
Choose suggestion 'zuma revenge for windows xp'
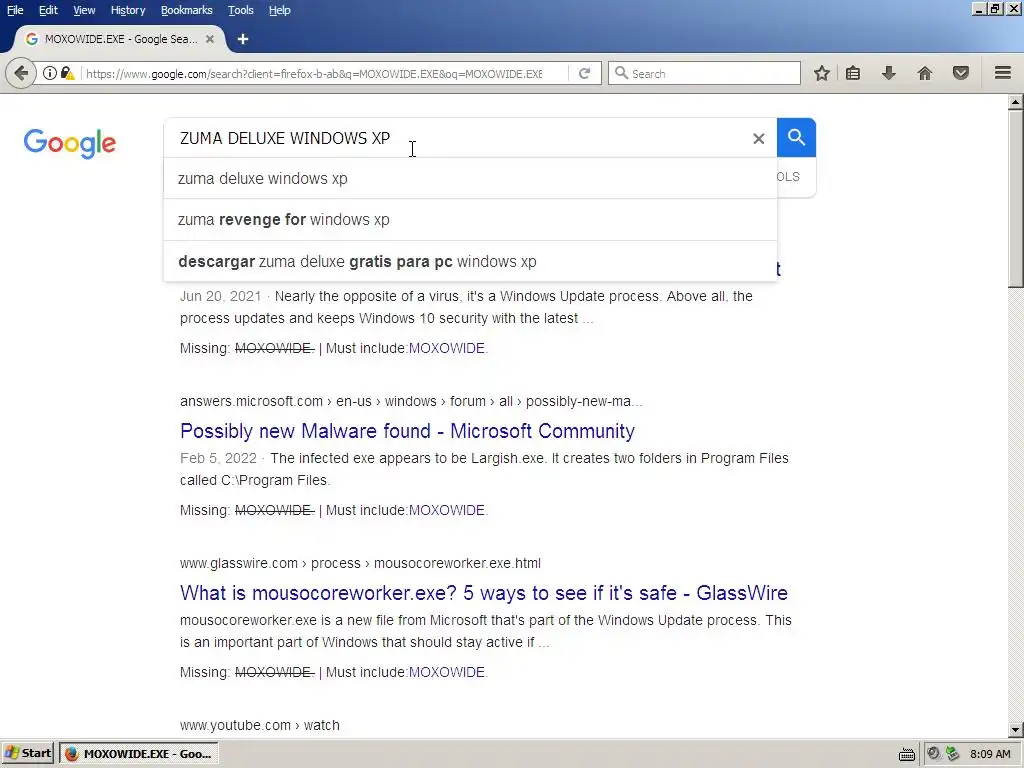[x=470, y=219]
